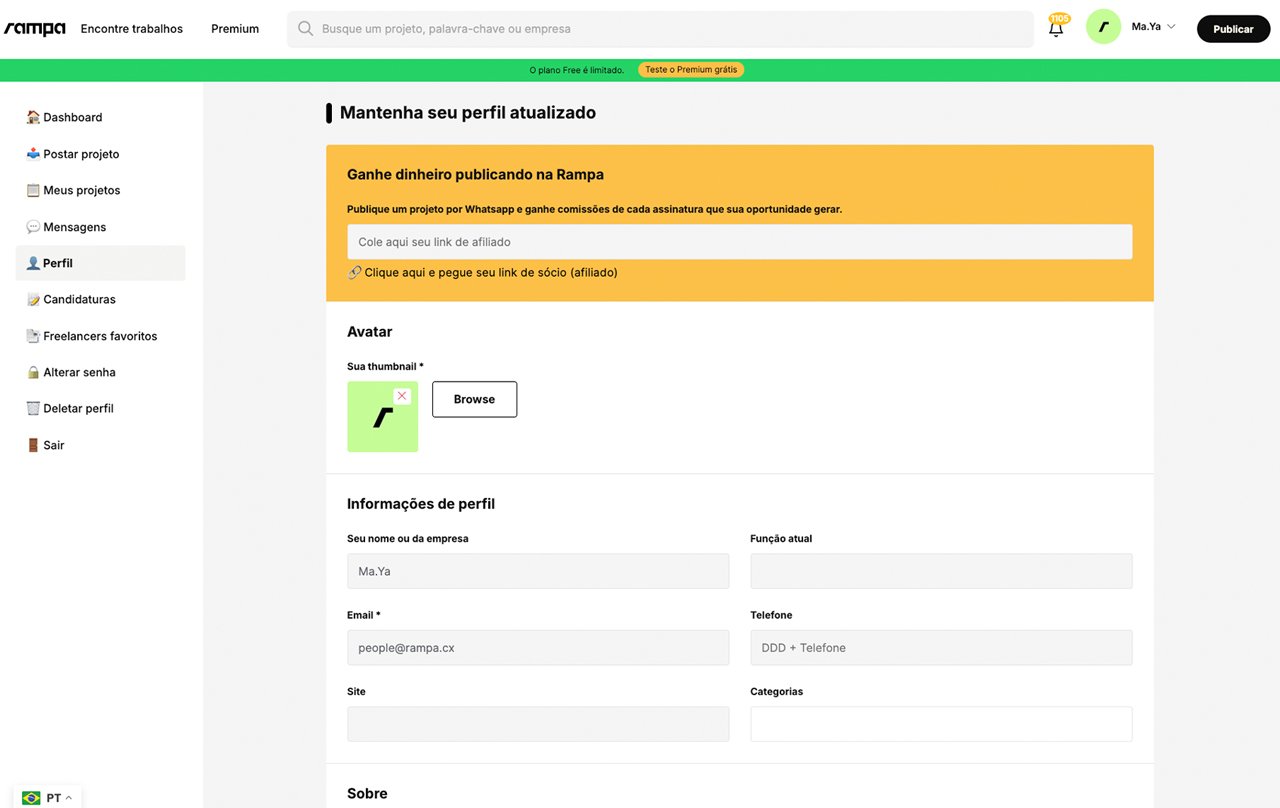Open the Categorias selection field

coord(940,724)
